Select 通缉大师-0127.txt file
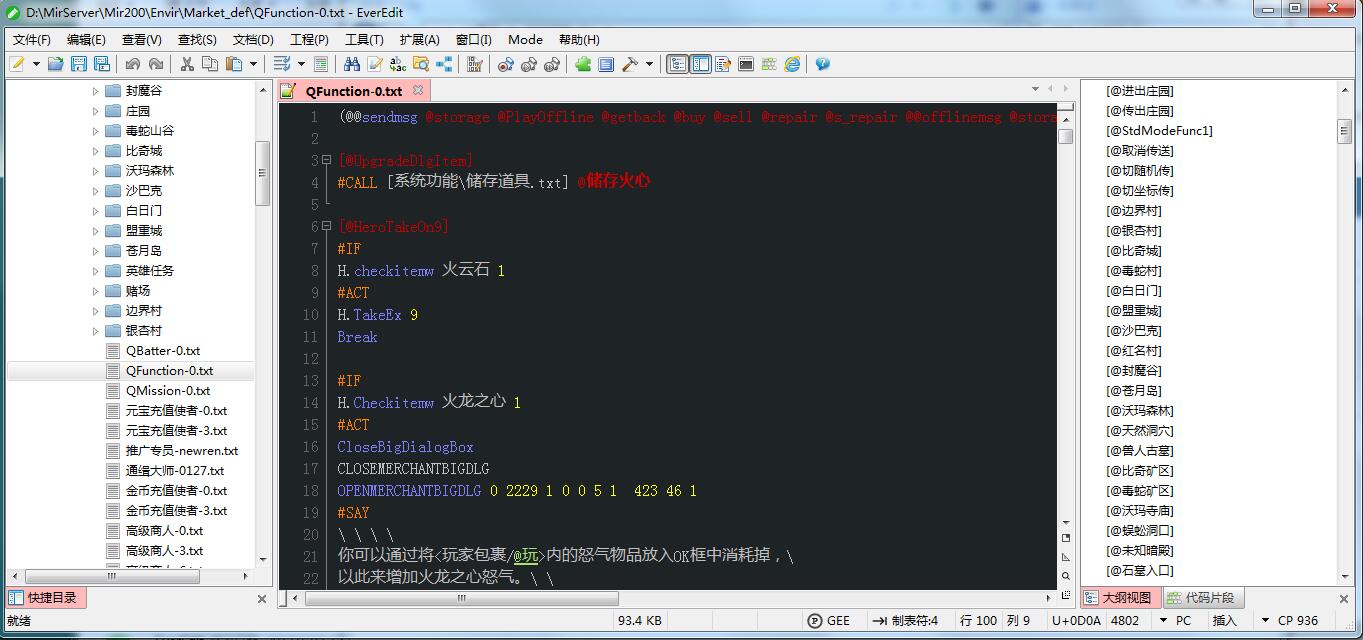This screenshot has height=640, width=1363. point(175,470)
